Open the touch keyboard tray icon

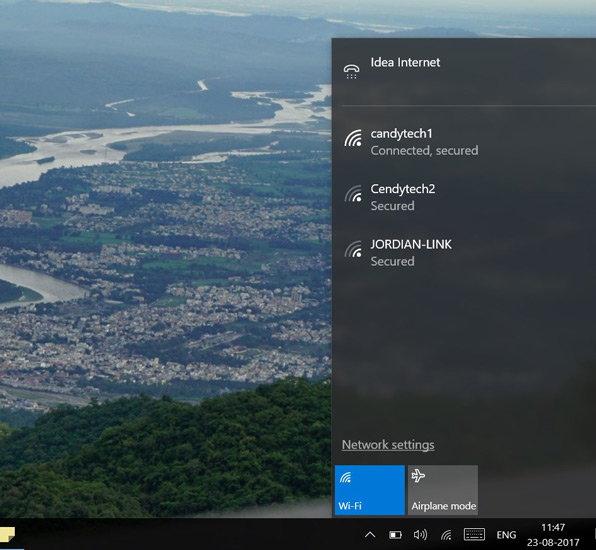point(474,534)
